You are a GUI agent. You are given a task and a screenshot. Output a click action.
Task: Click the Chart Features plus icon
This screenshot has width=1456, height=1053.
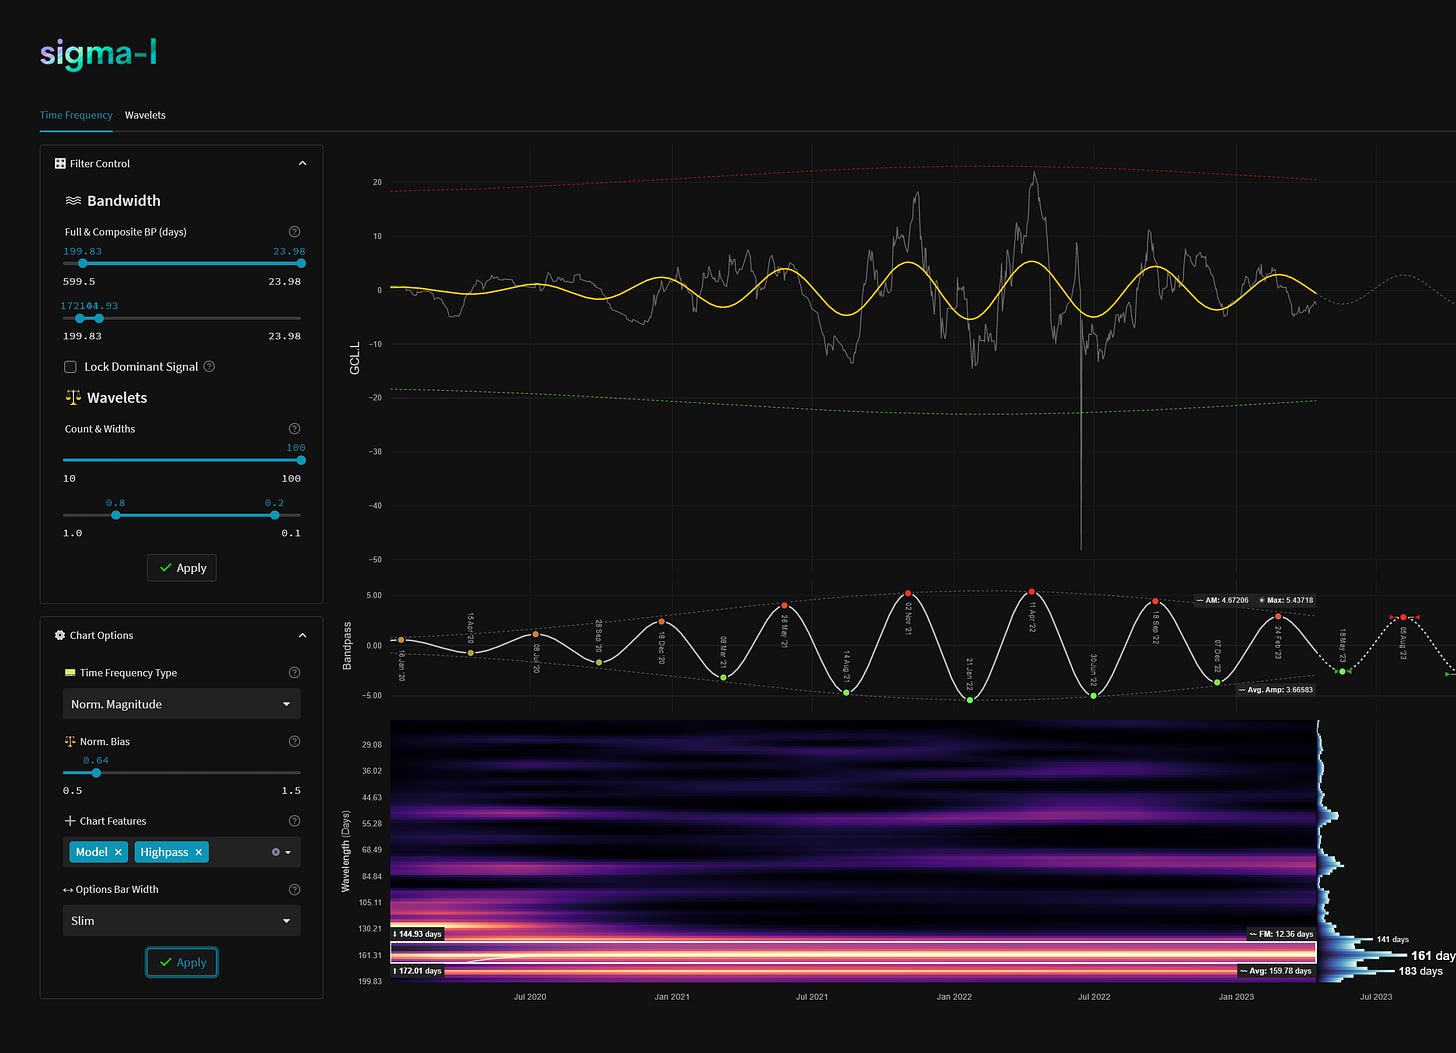[70, 821]
